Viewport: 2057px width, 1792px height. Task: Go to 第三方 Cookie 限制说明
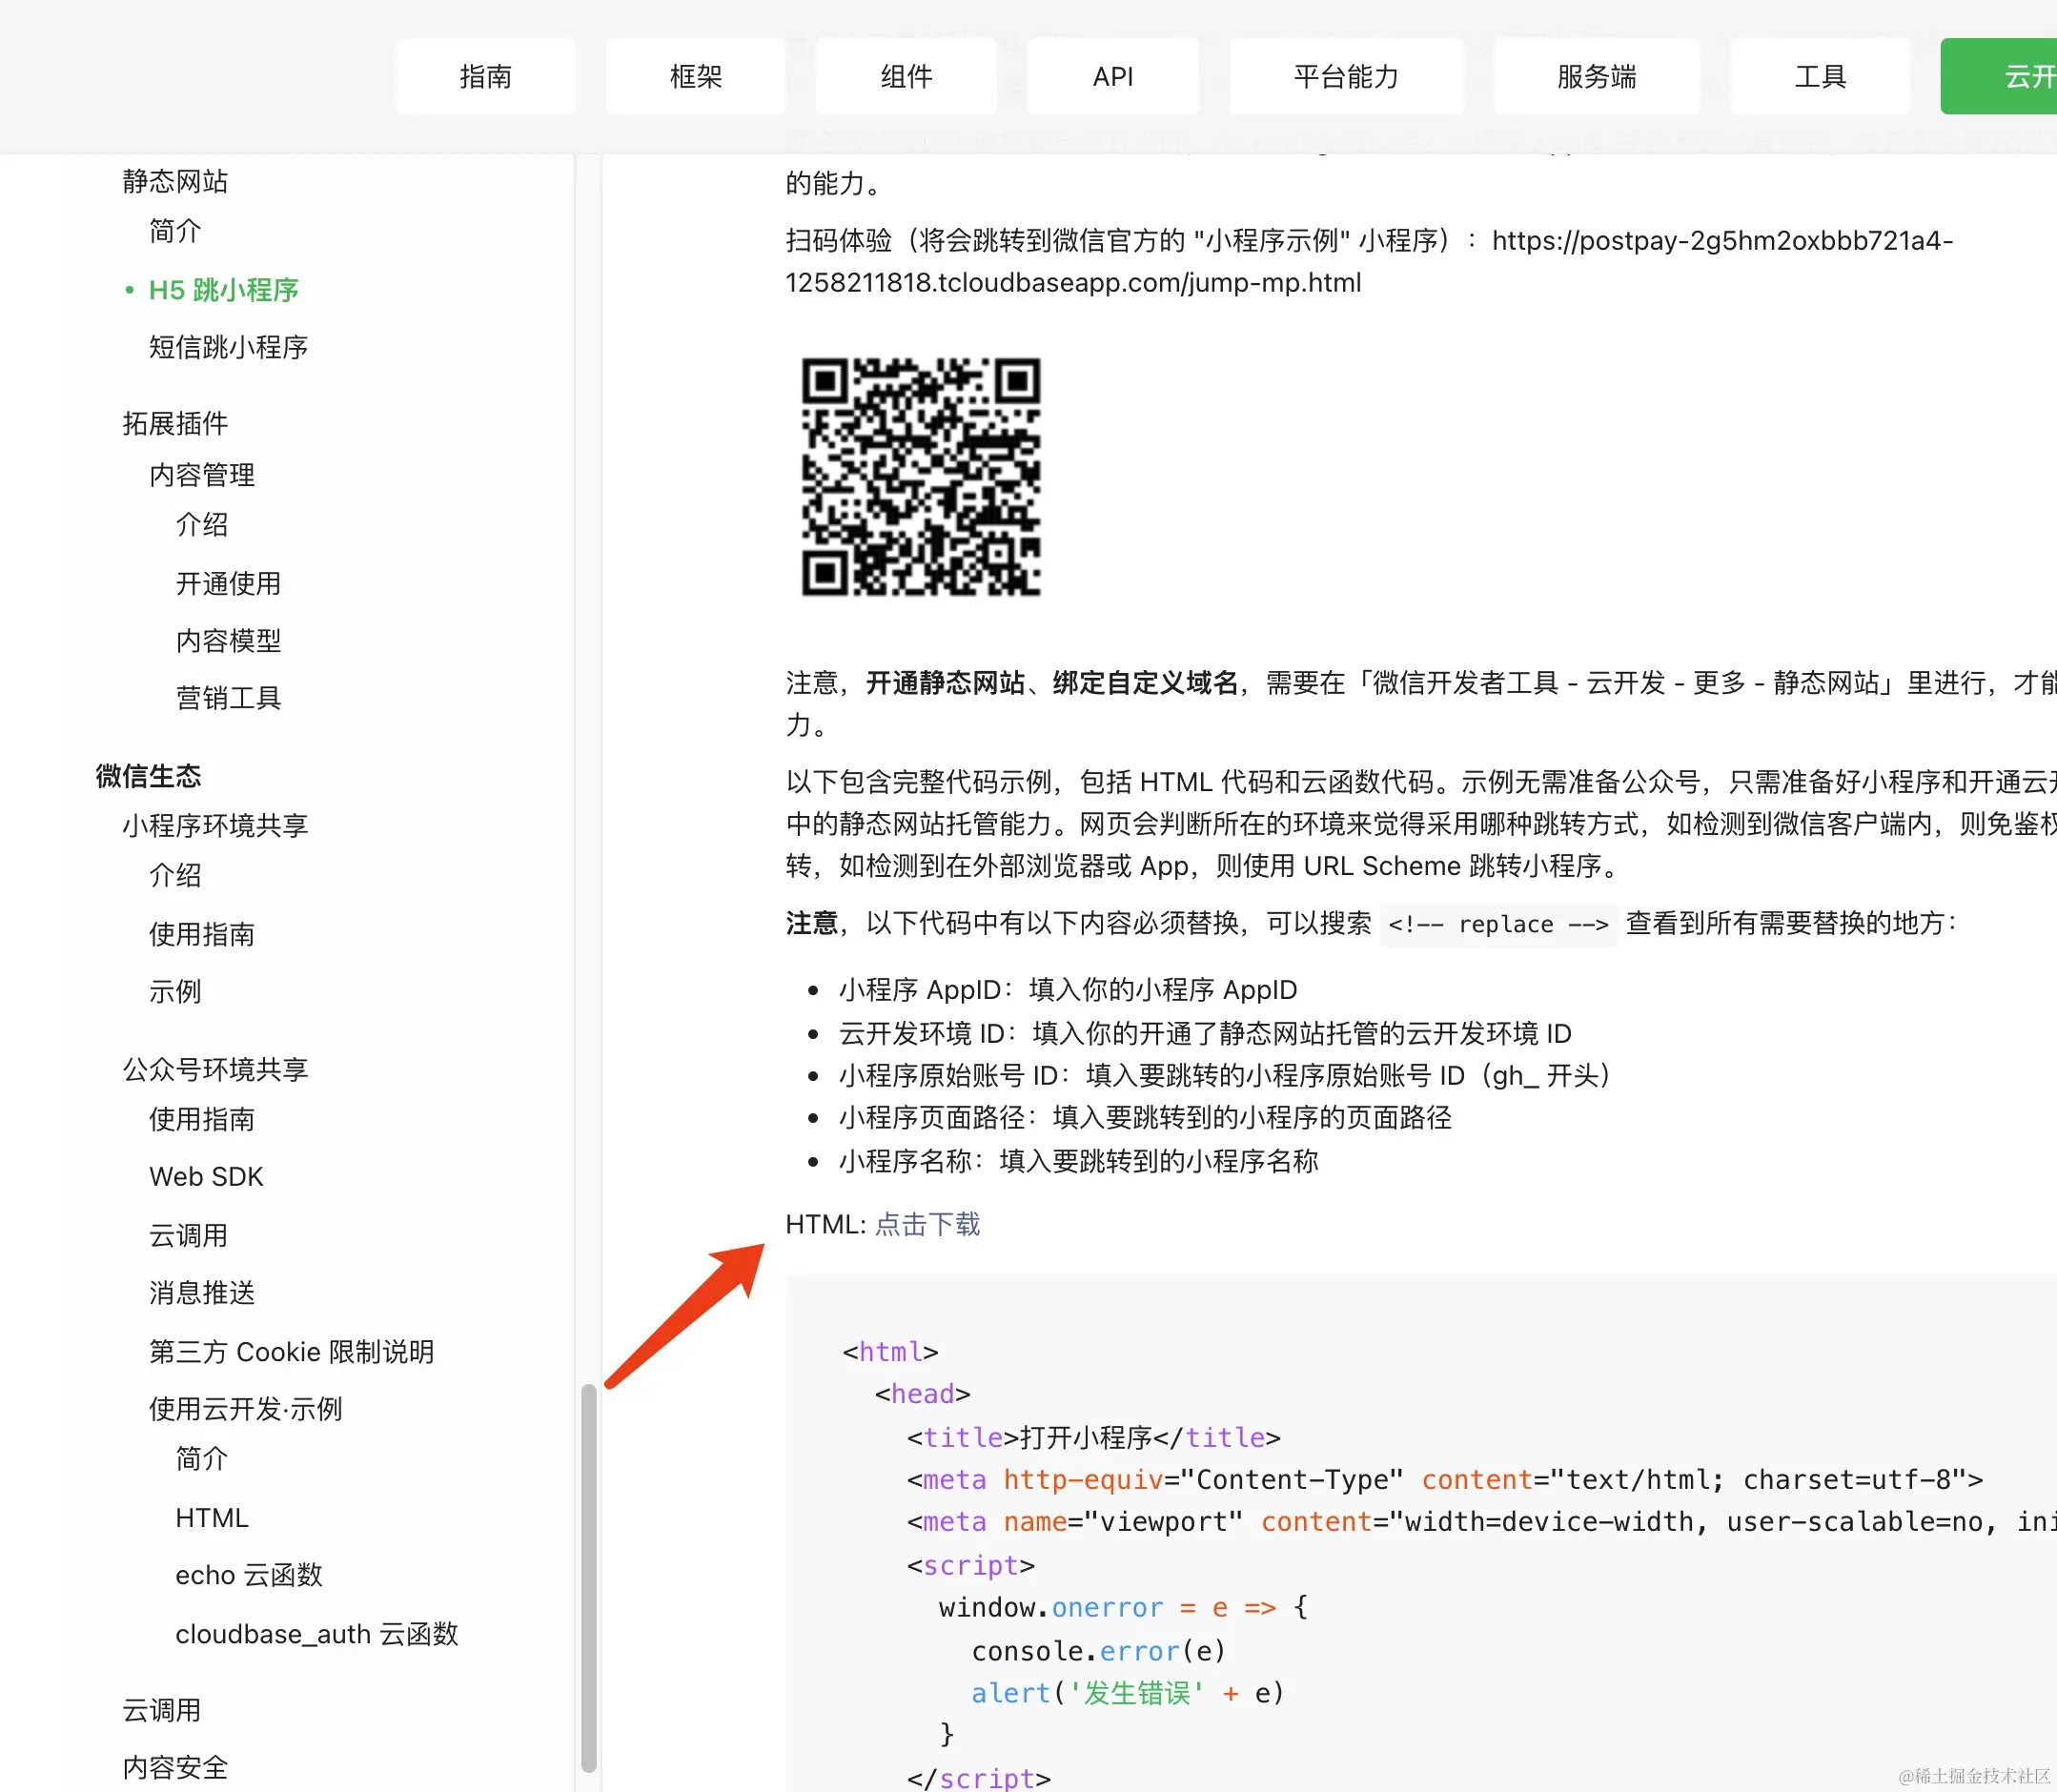tap(291, 1351)
